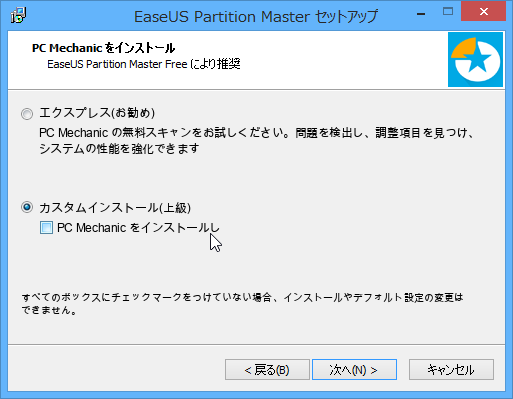
Task: Click the disabled maximize button
Action: pyautogui.click(x=448, y=12)
